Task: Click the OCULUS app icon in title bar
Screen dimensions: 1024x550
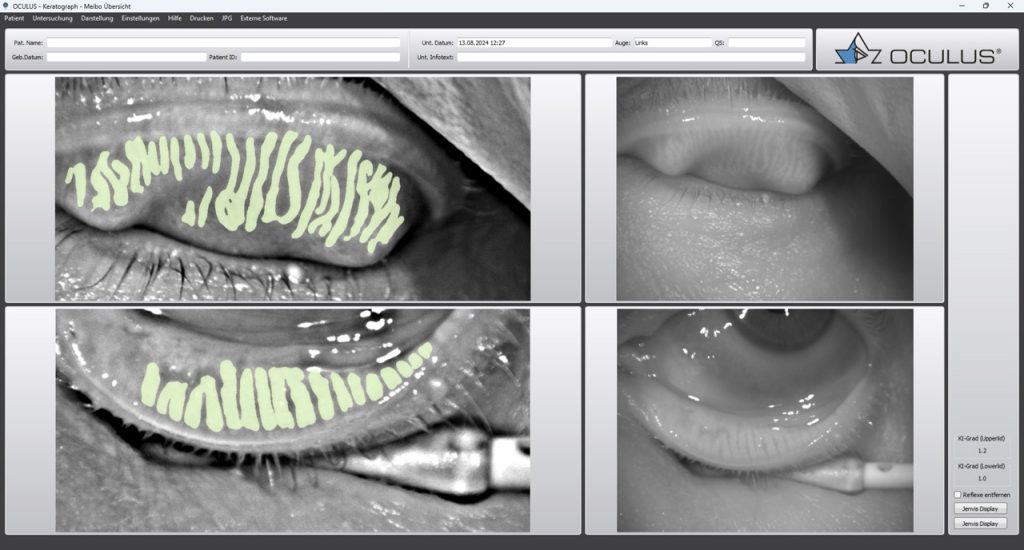Action: pos(6,6)
